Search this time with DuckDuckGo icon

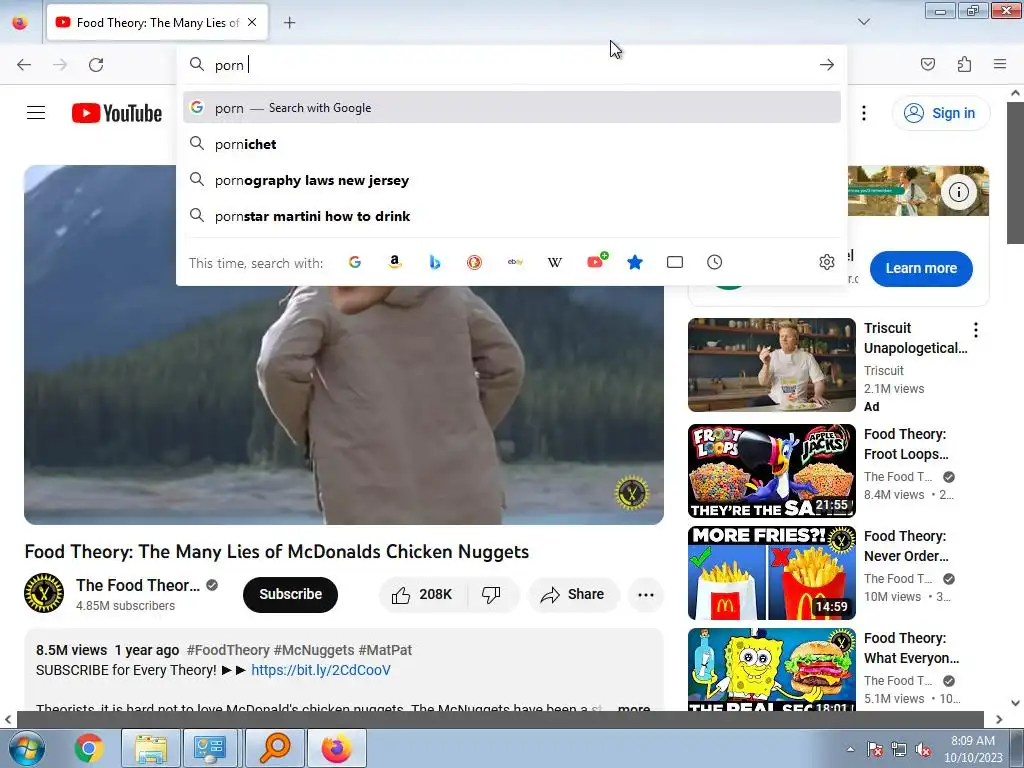pyautogui.click(x=475, y=262)
